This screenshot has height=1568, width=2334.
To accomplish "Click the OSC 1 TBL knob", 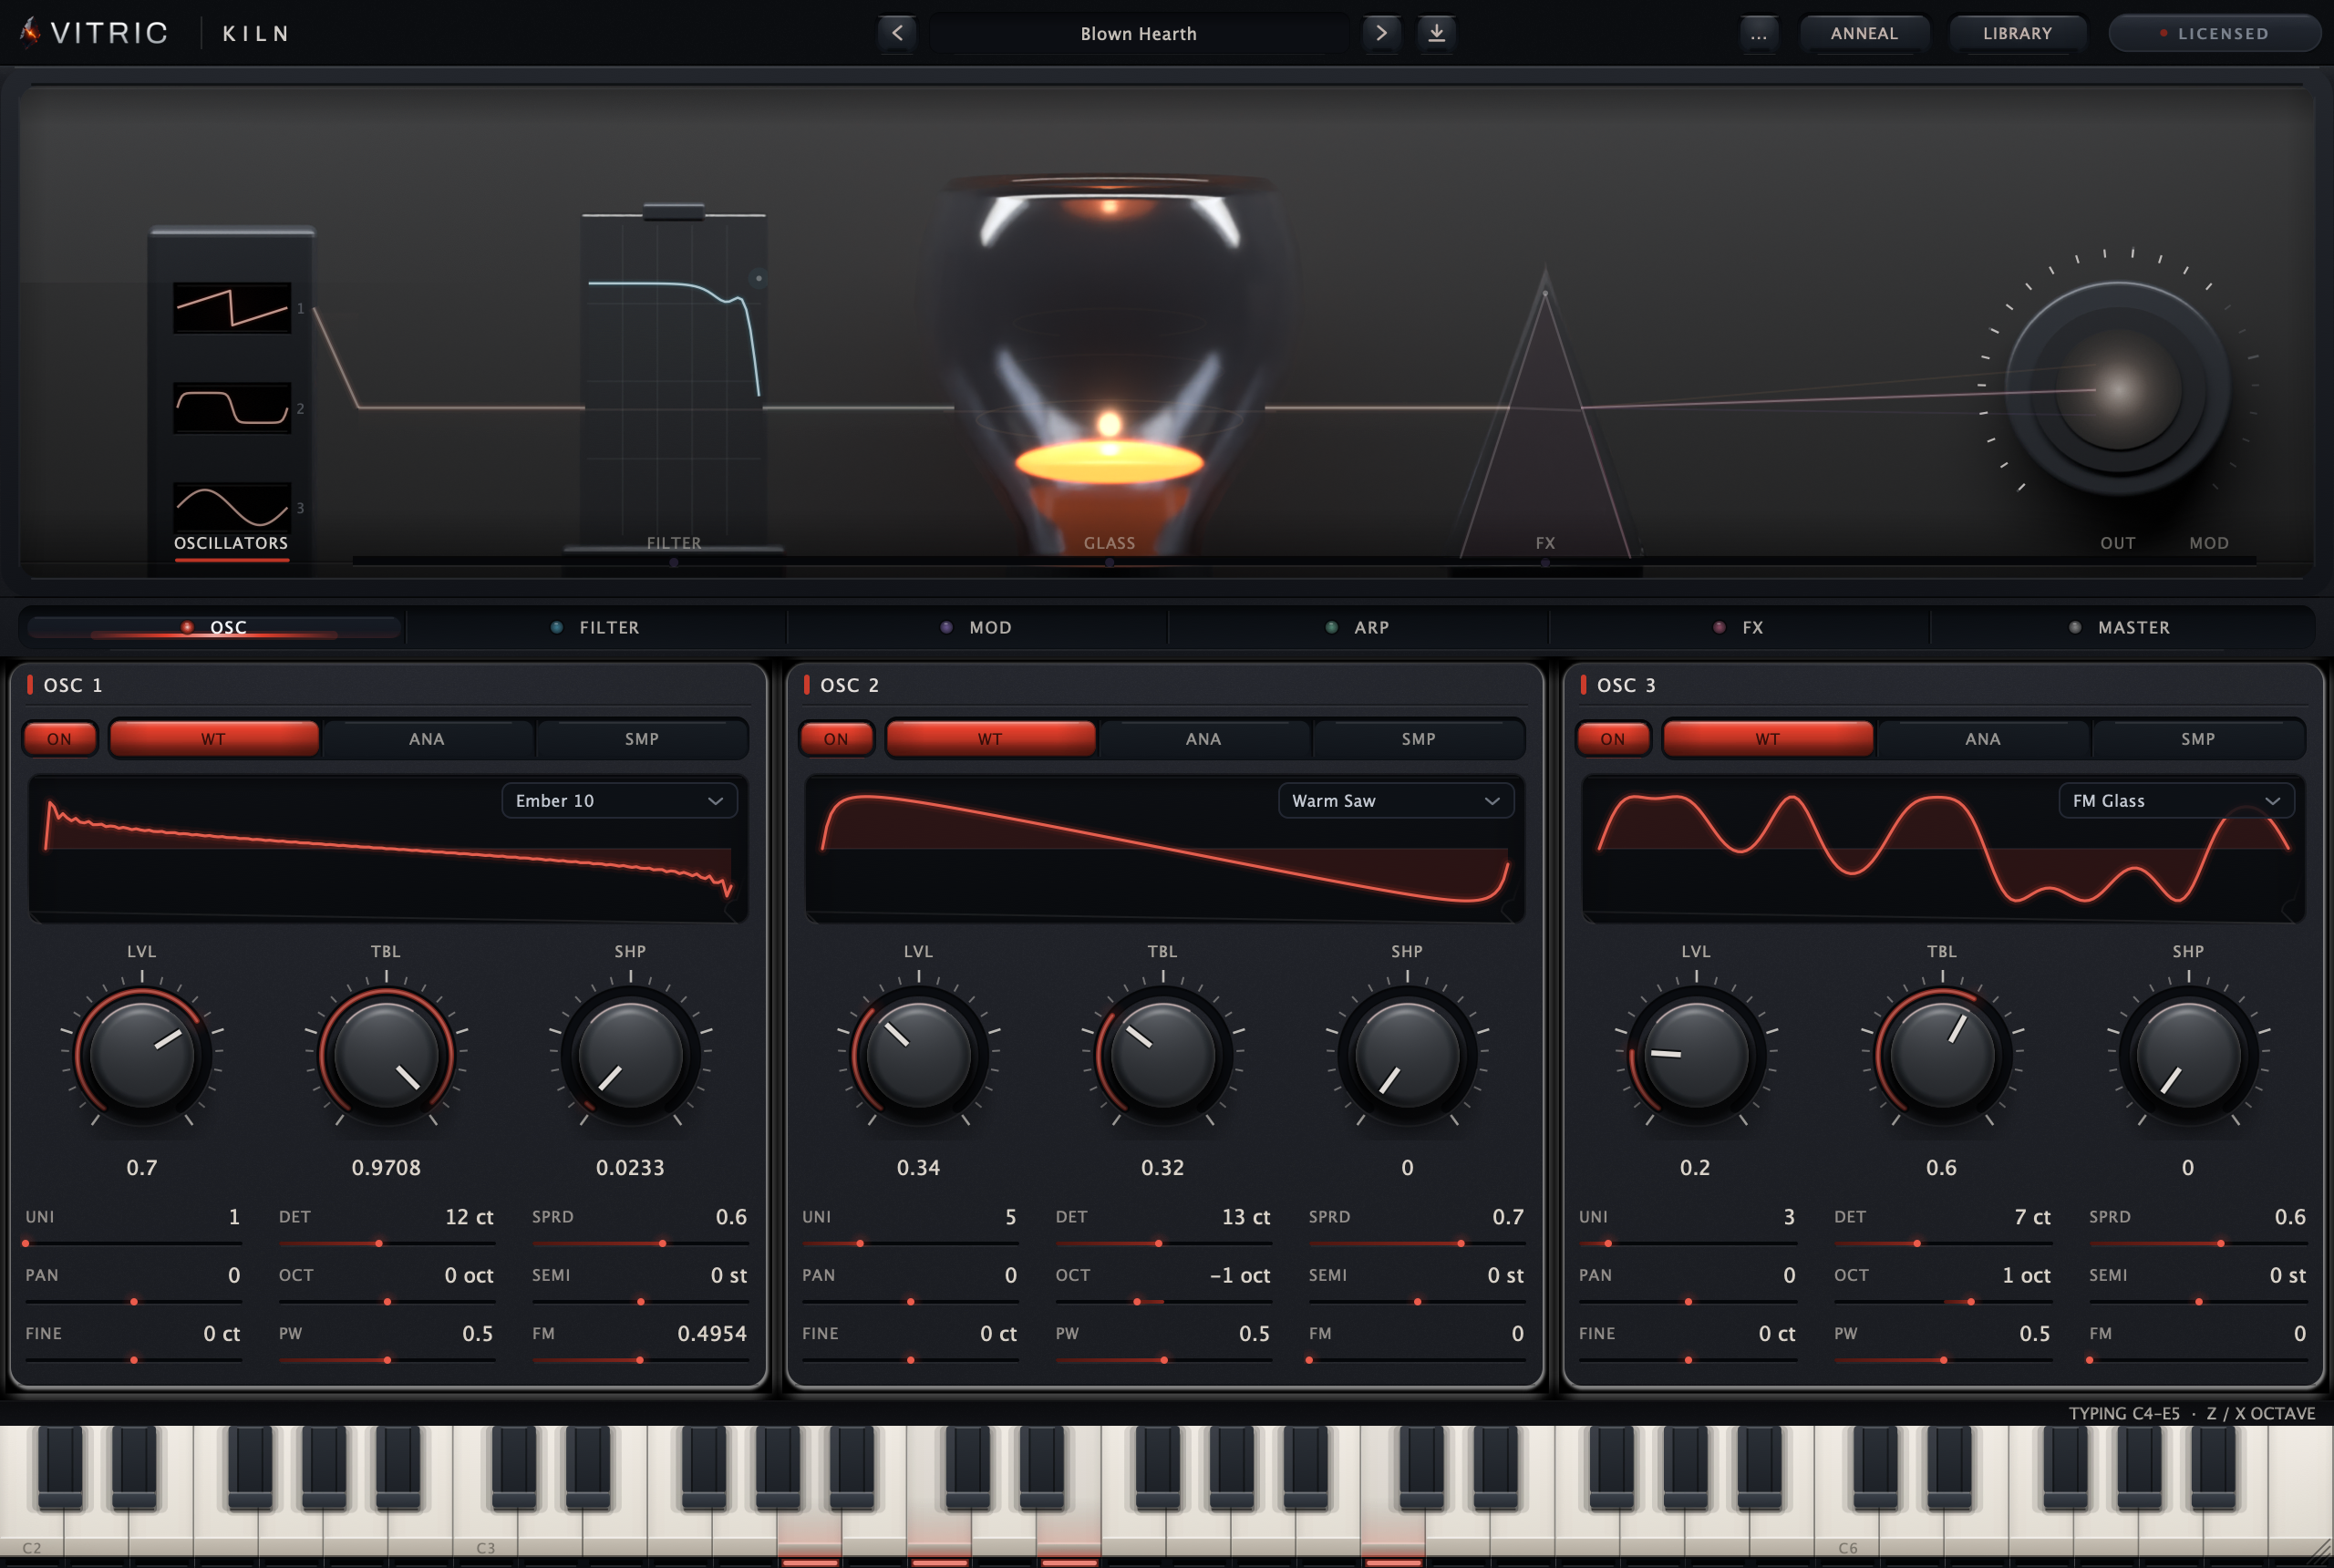I will point(386,1054).
